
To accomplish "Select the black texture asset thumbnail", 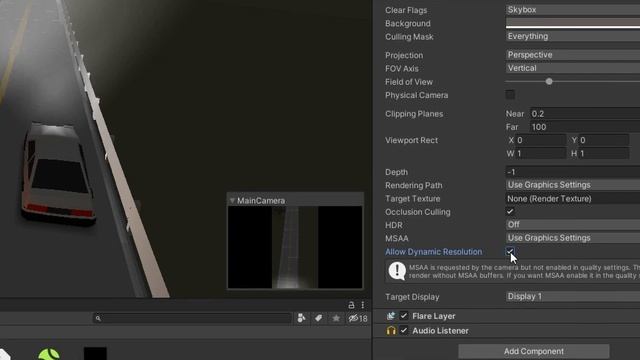I will 95,353.
